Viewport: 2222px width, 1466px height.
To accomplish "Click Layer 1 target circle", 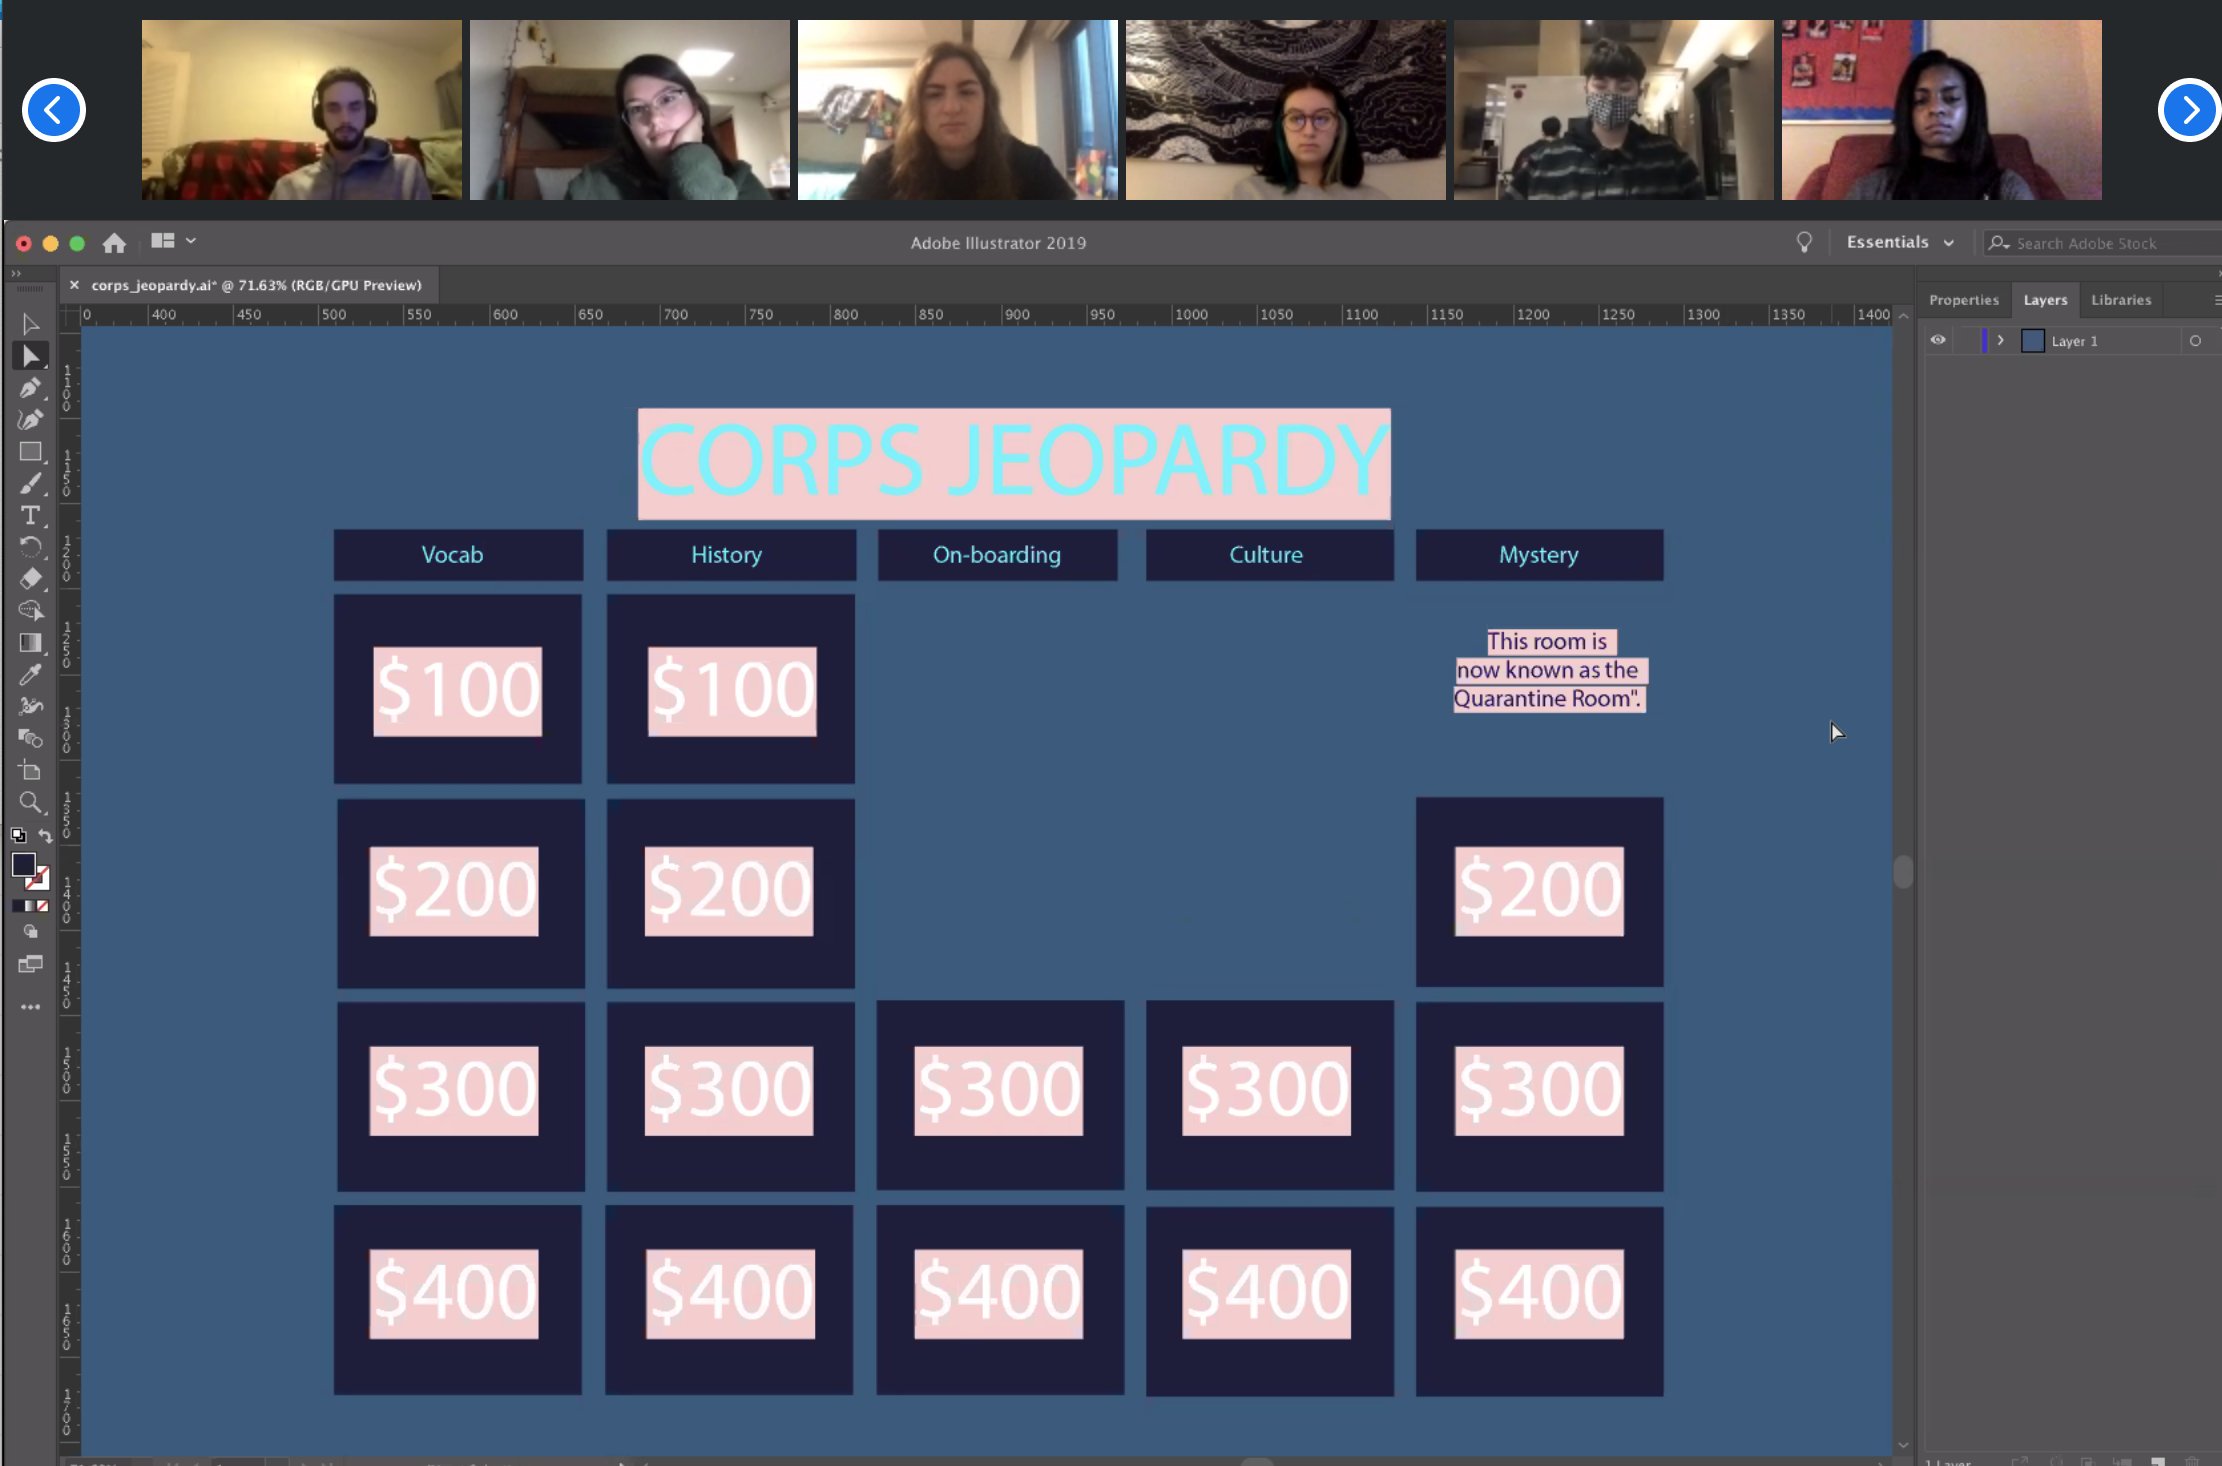I will coord(2195,341).
